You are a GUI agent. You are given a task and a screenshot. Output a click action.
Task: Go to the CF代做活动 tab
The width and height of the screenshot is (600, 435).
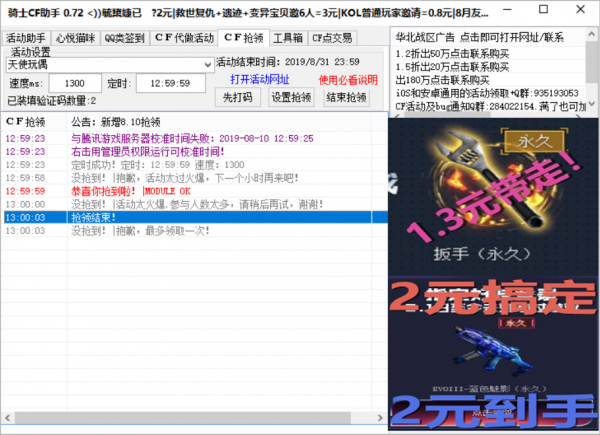[184, 38]
